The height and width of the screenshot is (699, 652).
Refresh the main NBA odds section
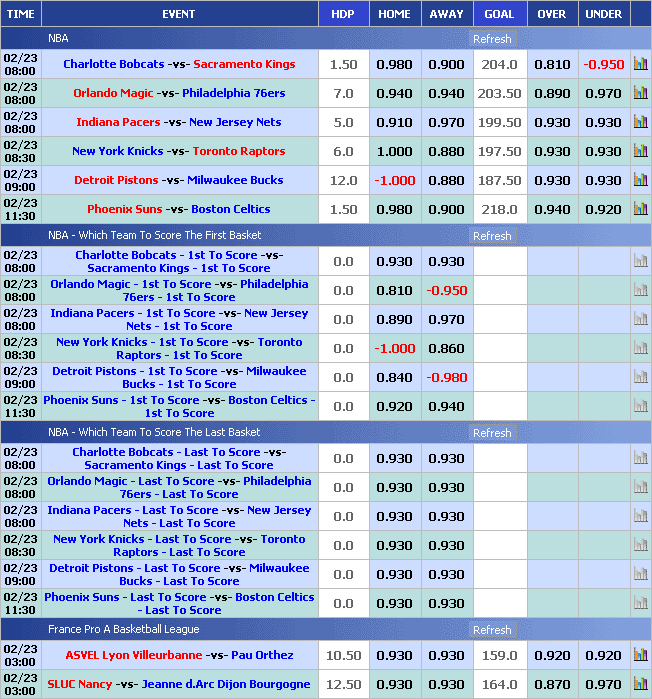click(492, 39)
